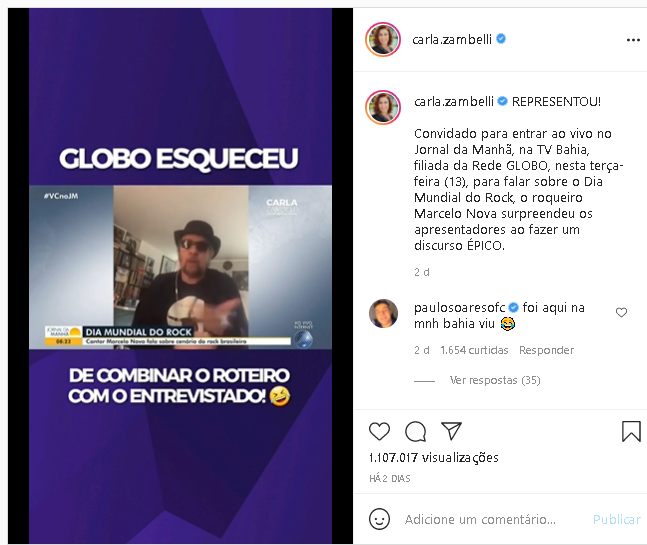Viewport: 647px width, 545px height.
Task: Like the paulosoaresofc comment with small heart
Action: coord(621,312)
